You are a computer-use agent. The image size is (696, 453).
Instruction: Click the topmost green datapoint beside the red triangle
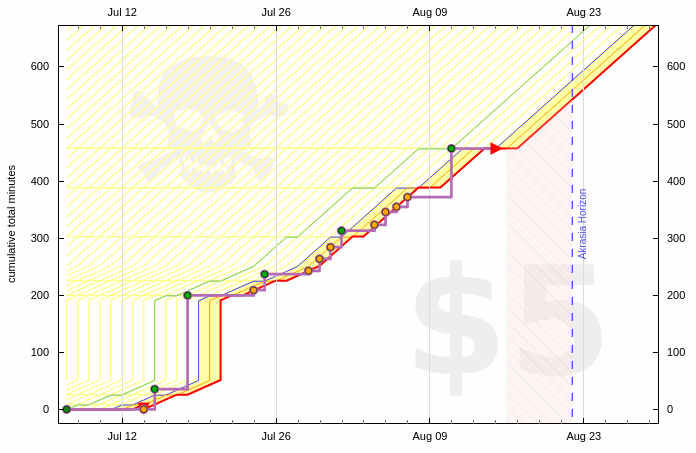tap(451, 148)
